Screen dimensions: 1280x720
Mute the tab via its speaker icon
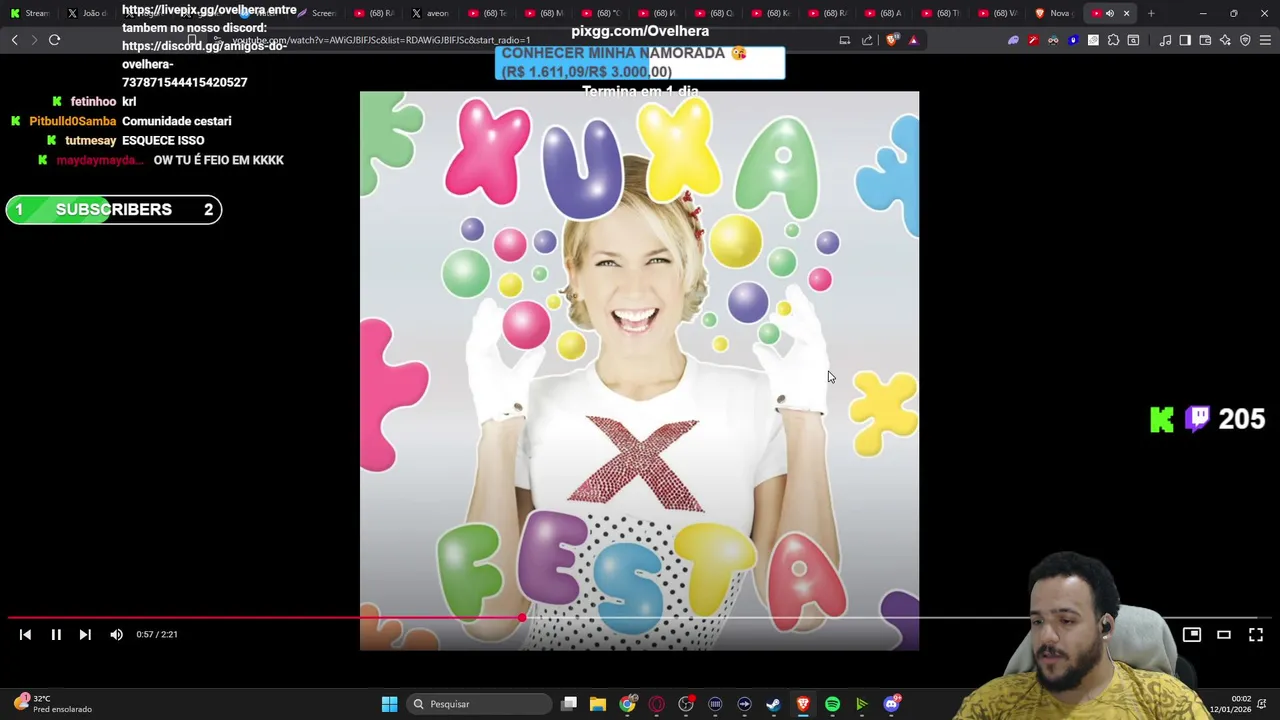tap(1110, 13)
